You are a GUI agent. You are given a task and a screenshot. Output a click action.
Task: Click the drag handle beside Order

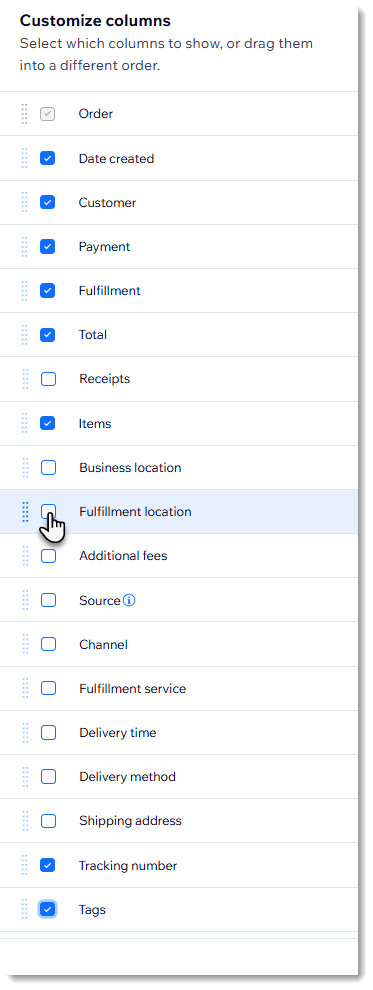click(25, 114)
